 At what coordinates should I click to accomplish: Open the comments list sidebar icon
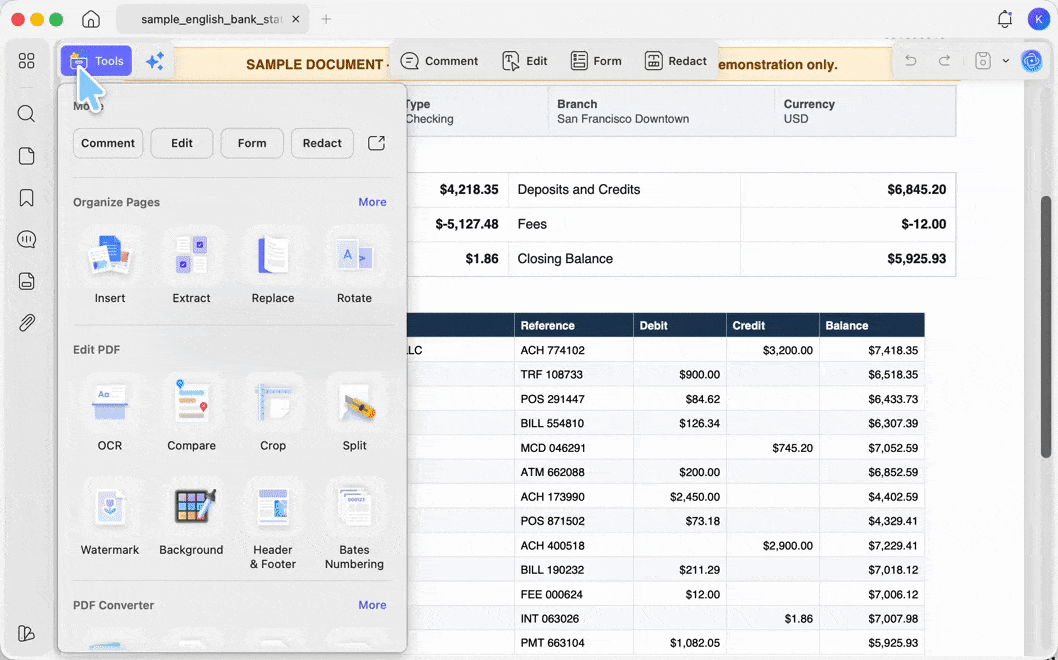point(26,239)
